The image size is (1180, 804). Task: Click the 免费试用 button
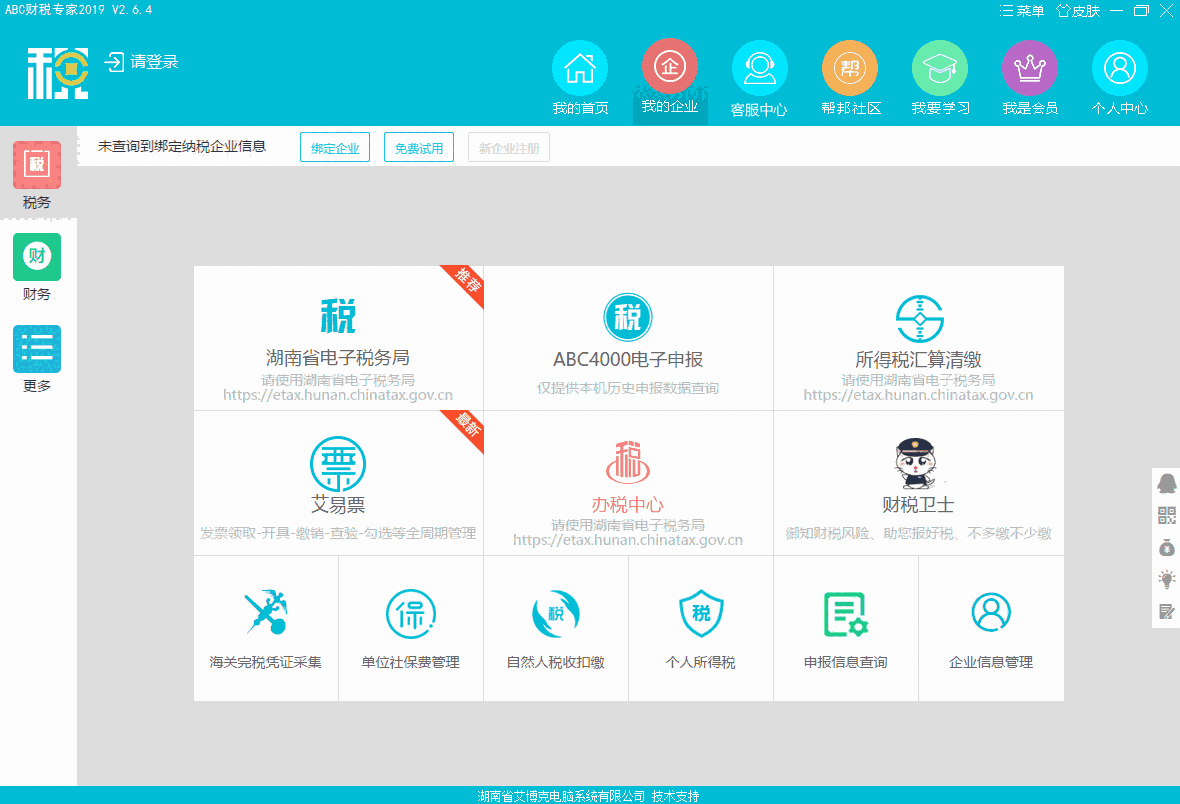(x=418, y=148)
